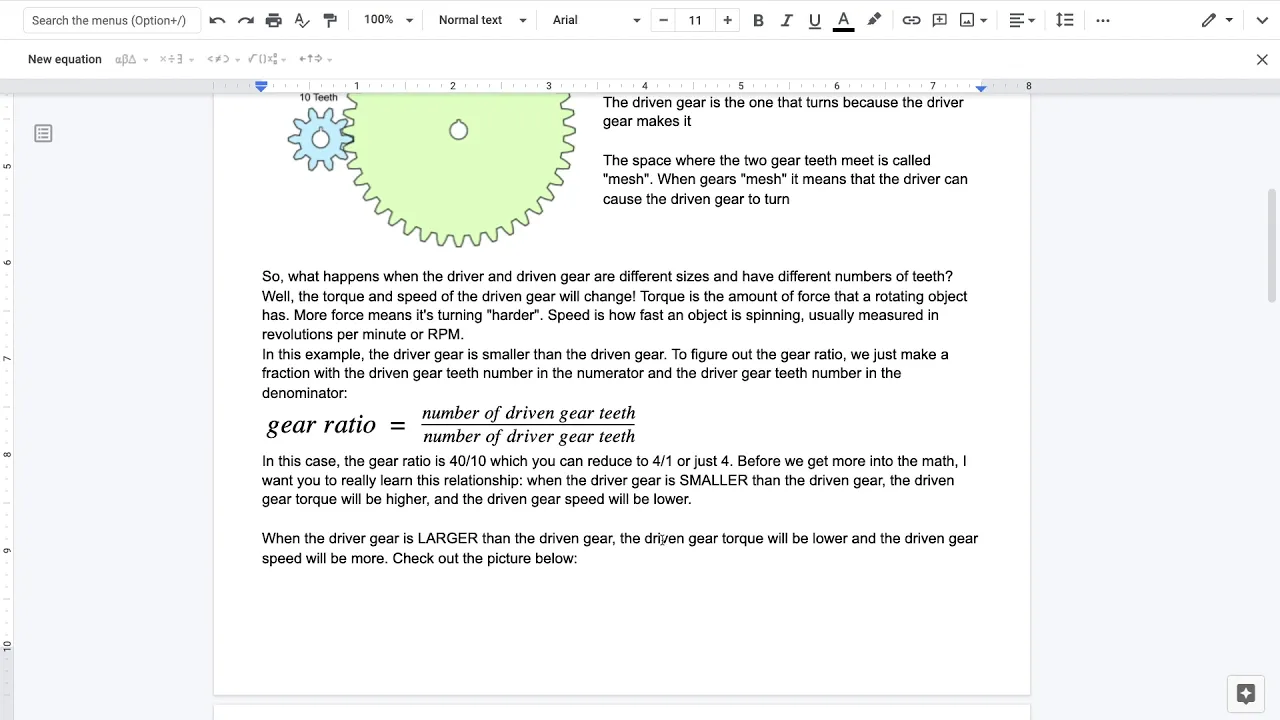Click the Explore star button
This screenshot has width=1280, height=720.
pyautogui.click(x=1245, y=694)
